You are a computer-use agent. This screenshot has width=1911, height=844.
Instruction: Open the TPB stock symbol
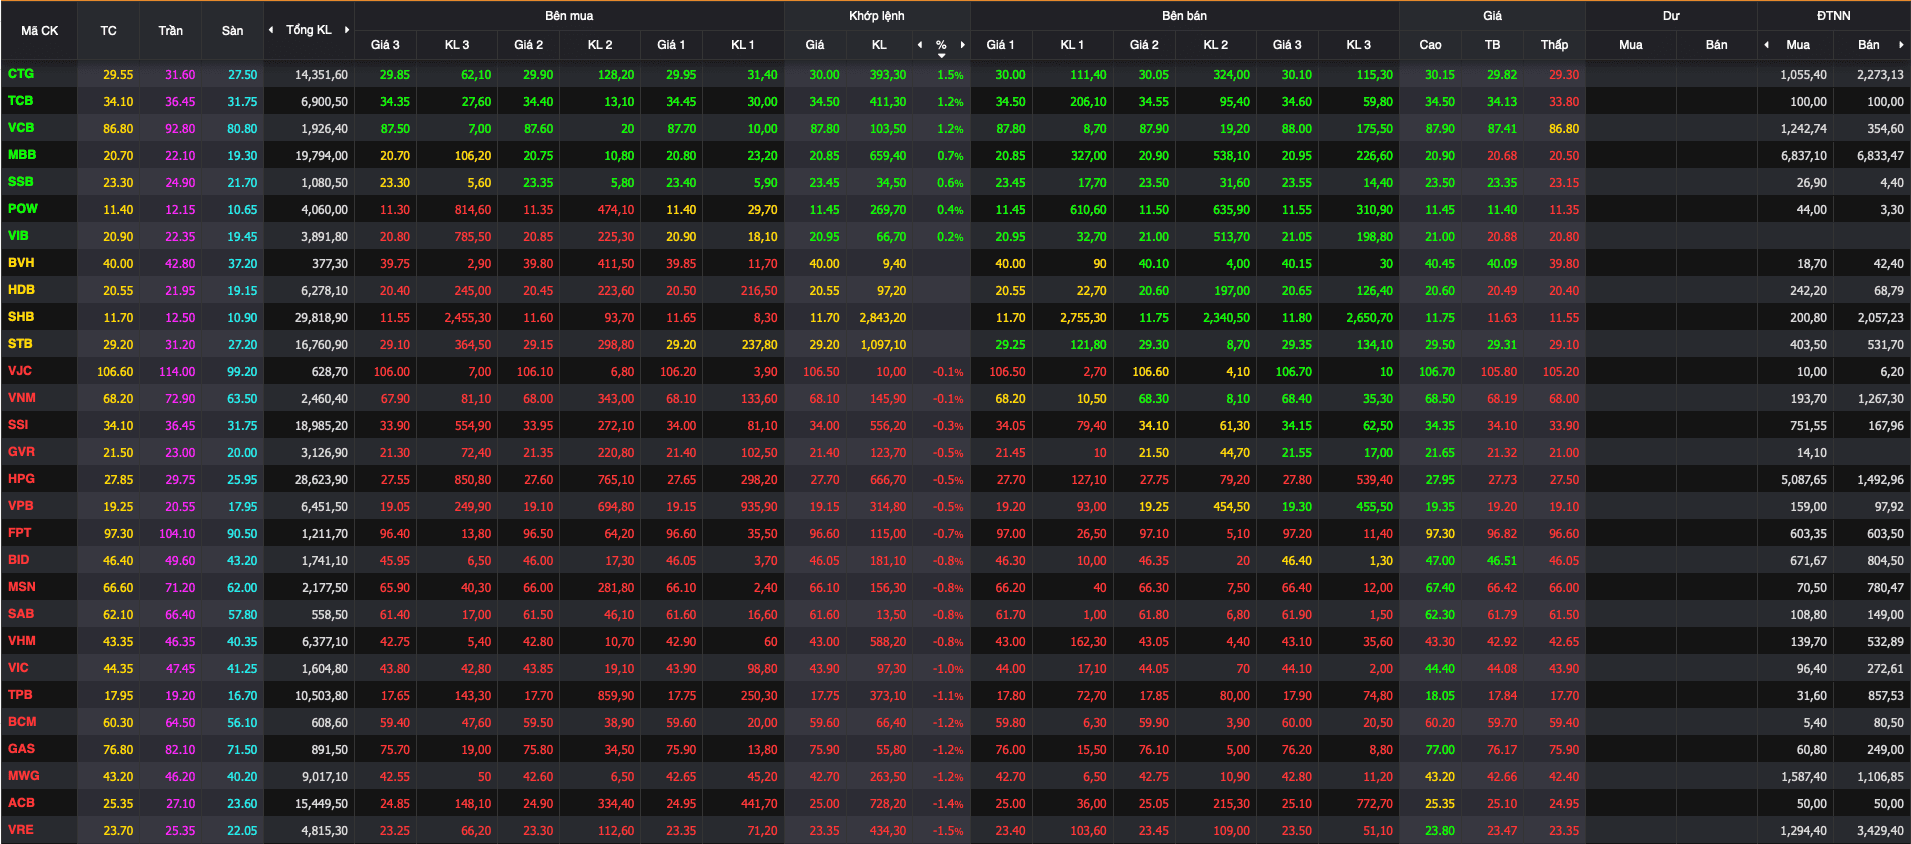pyautogui.click(x=20, y=695)
